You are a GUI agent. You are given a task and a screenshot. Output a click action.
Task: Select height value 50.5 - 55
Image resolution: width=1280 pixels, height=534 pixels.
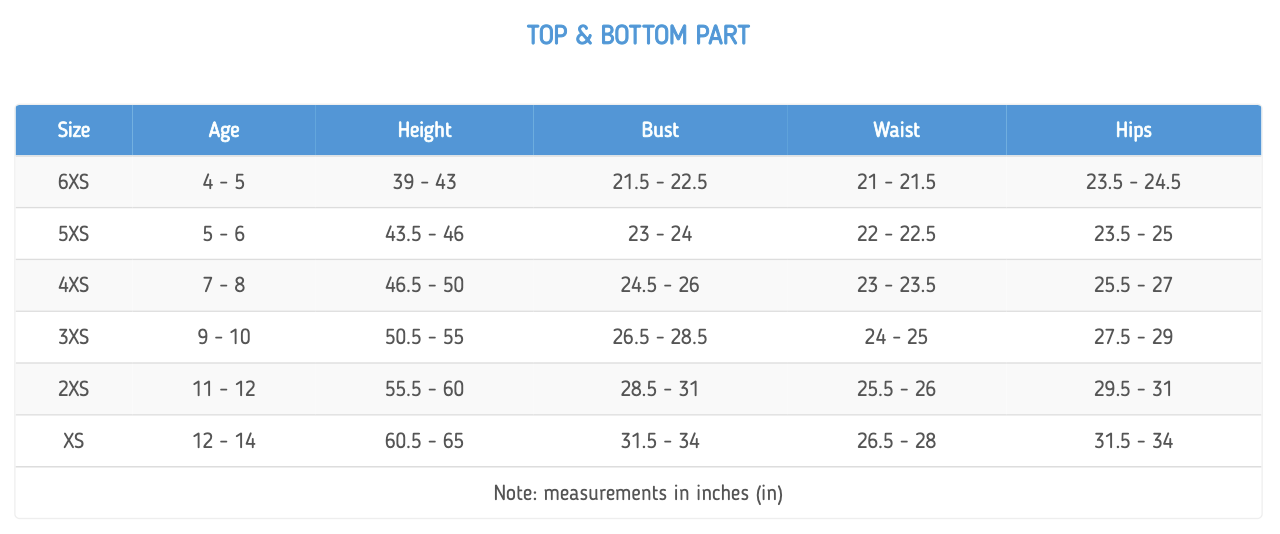pos(425,337)
